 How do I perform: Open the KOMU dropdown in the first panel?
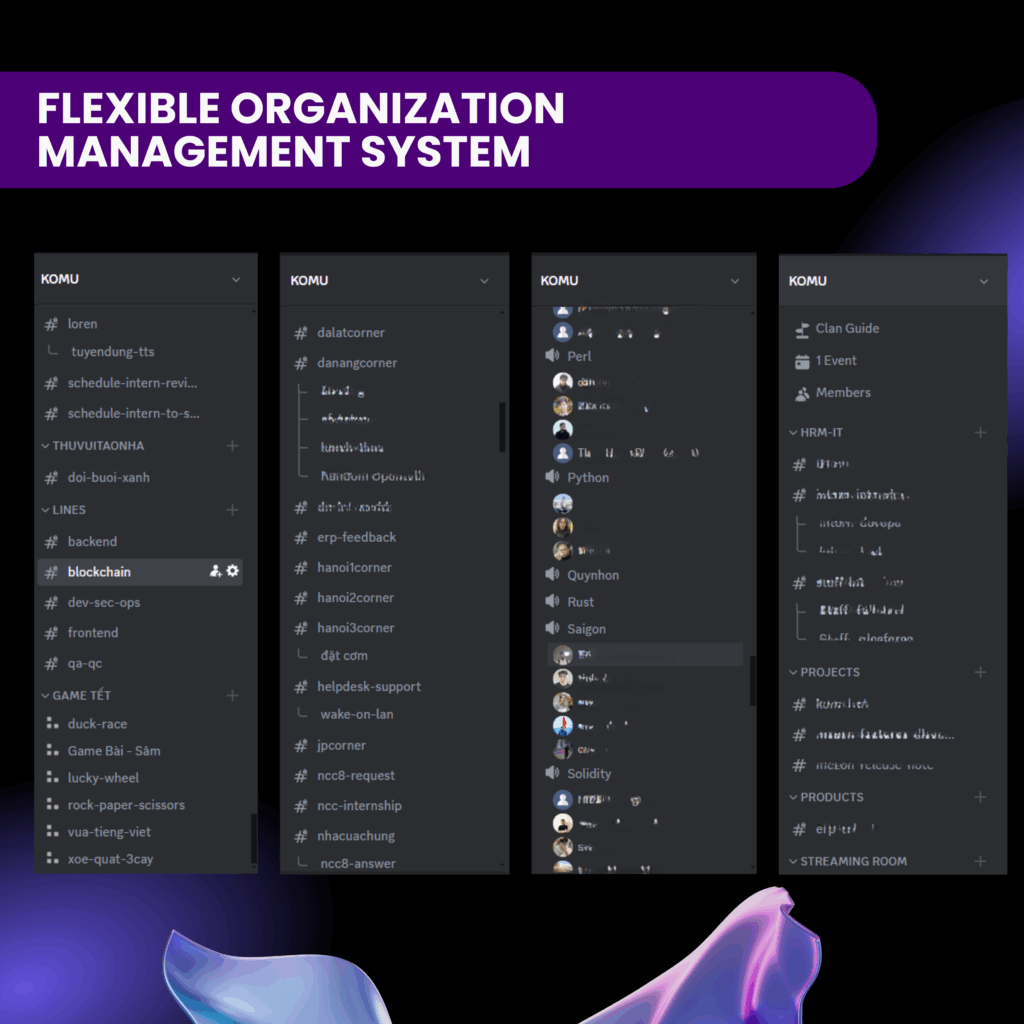click(x=236, y=280)
